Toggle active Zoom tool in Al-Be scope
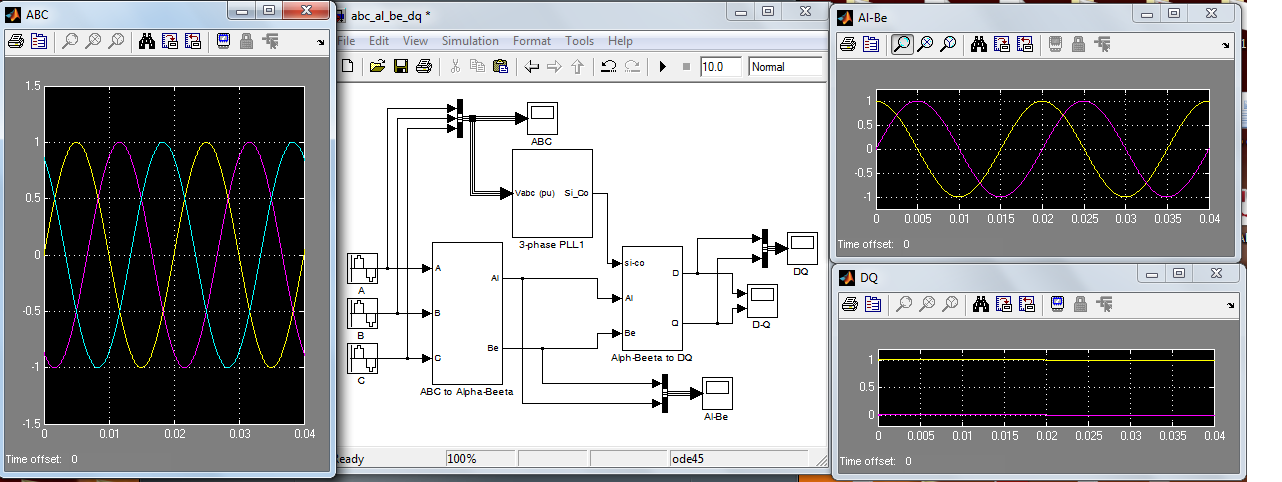Image resolution: width=1282 pixels, height=482 pixels. click(901, 45)
